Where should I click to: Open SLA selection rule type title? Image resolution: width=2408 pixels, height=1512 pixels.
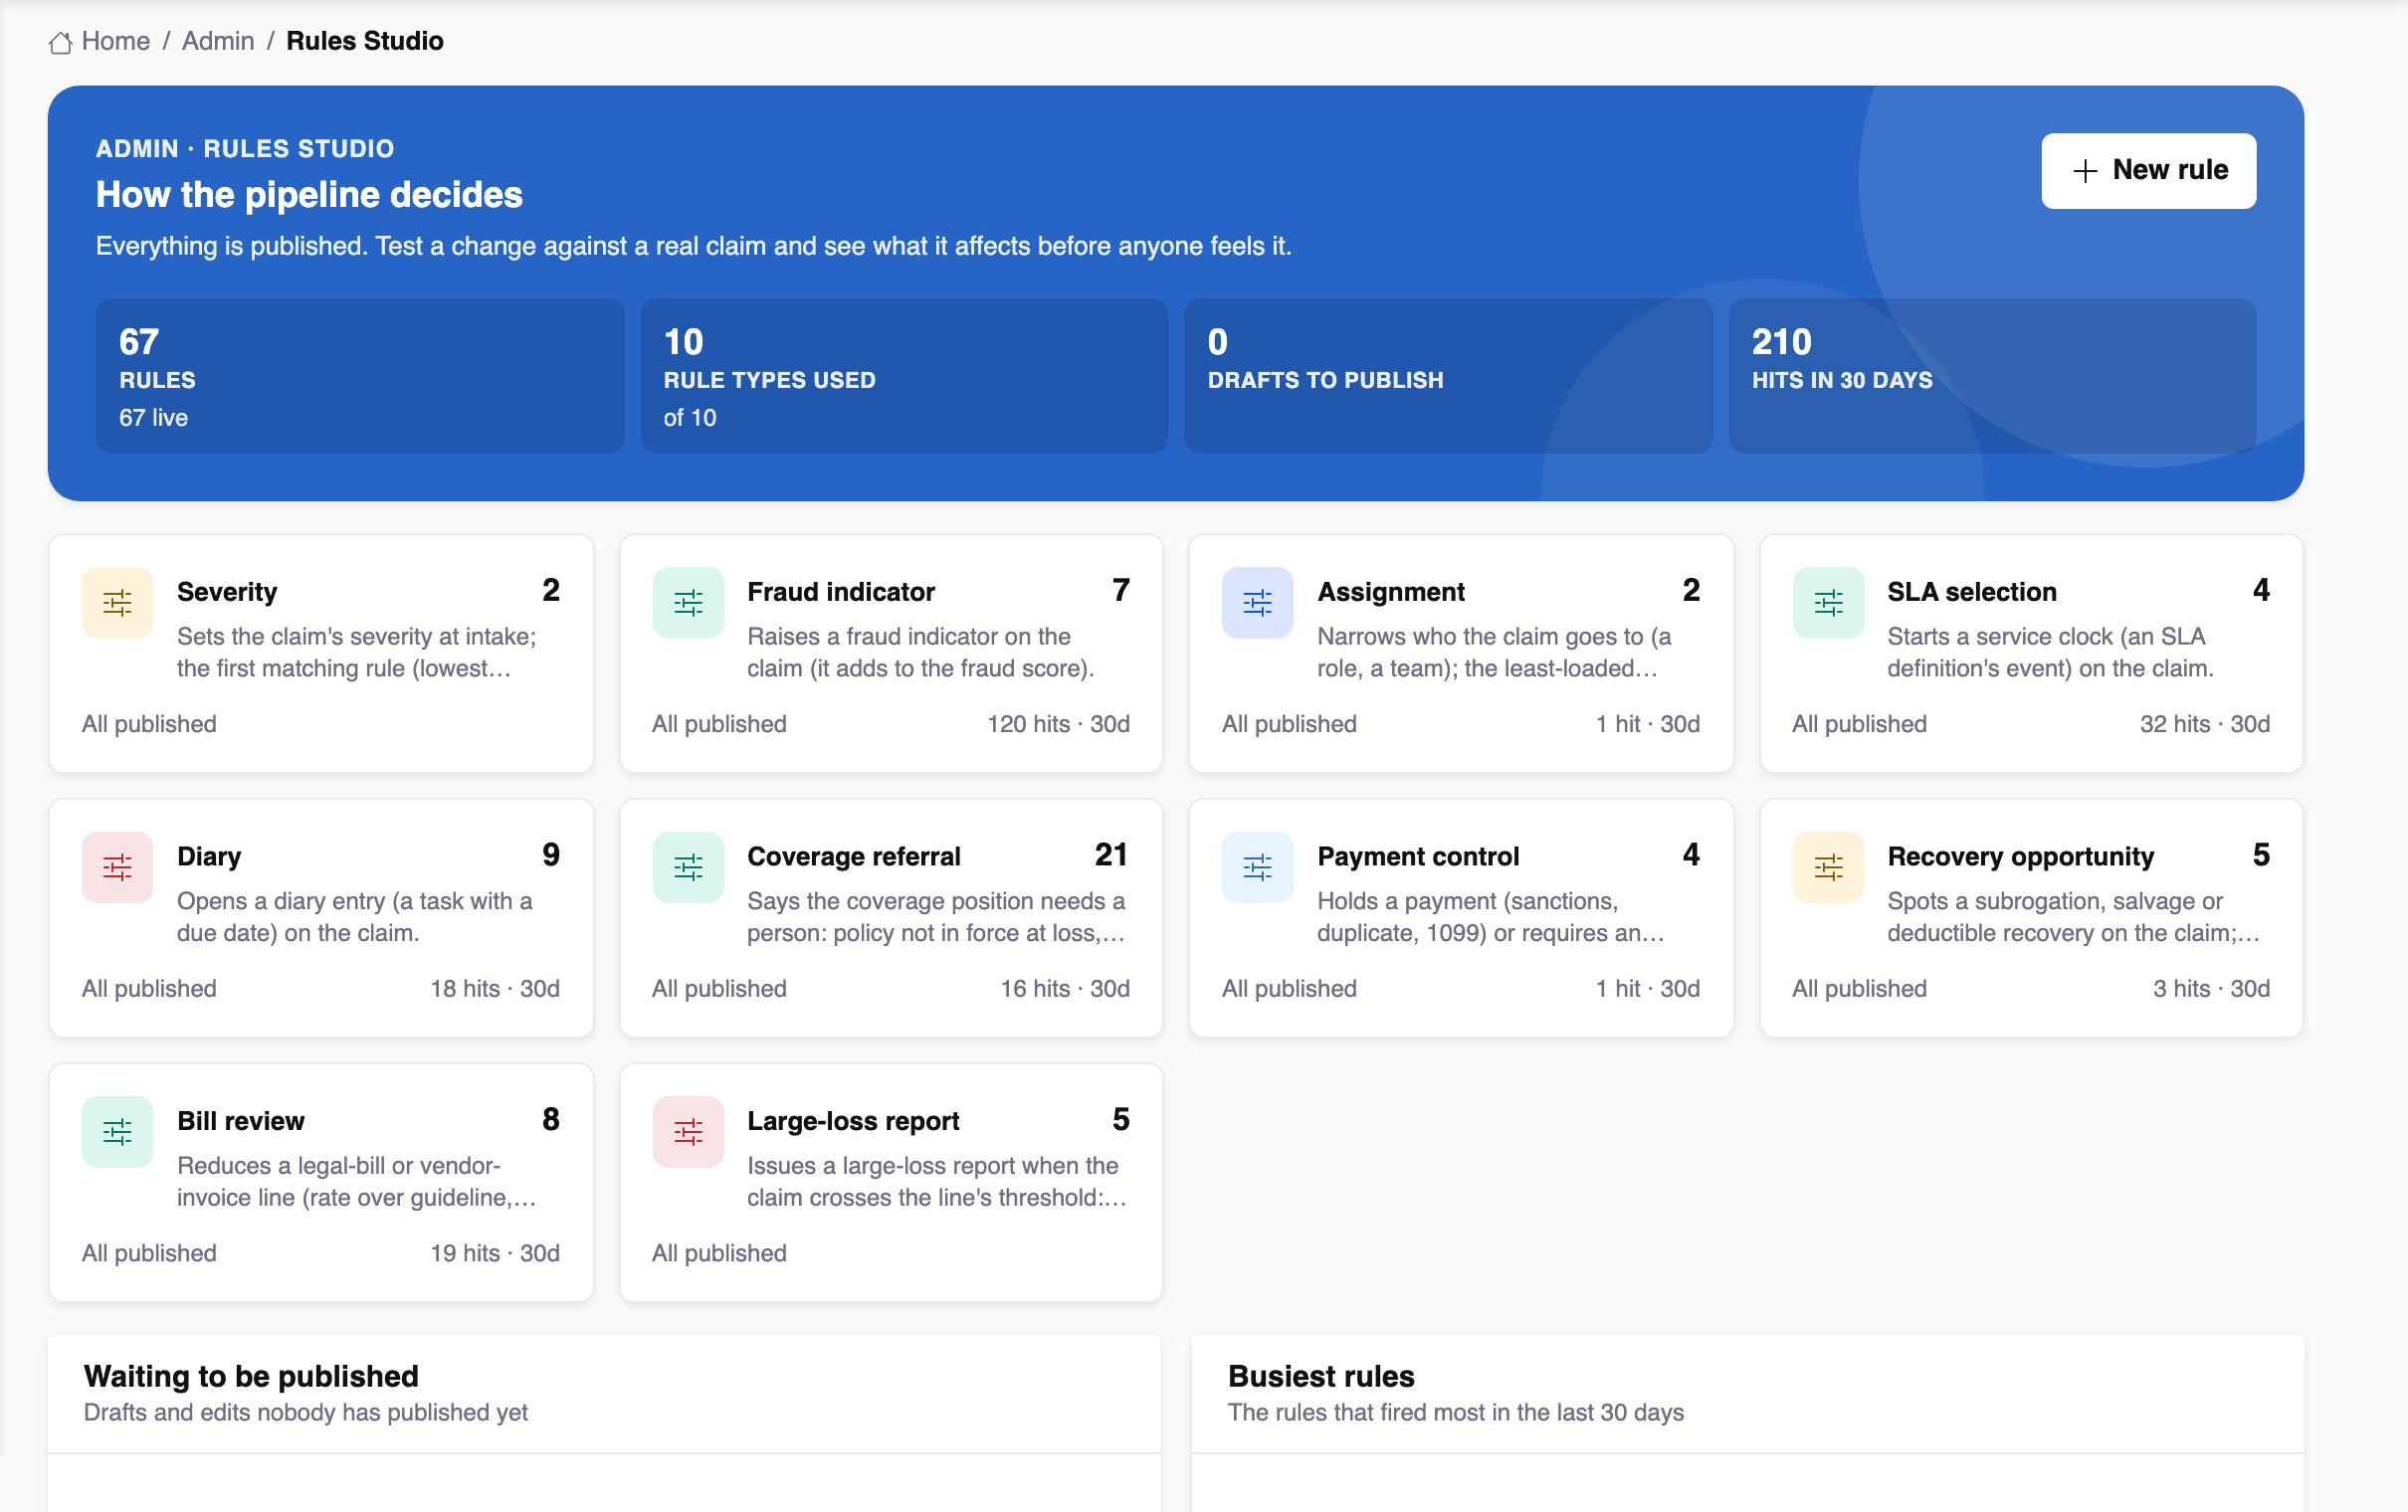[1972, 592]
